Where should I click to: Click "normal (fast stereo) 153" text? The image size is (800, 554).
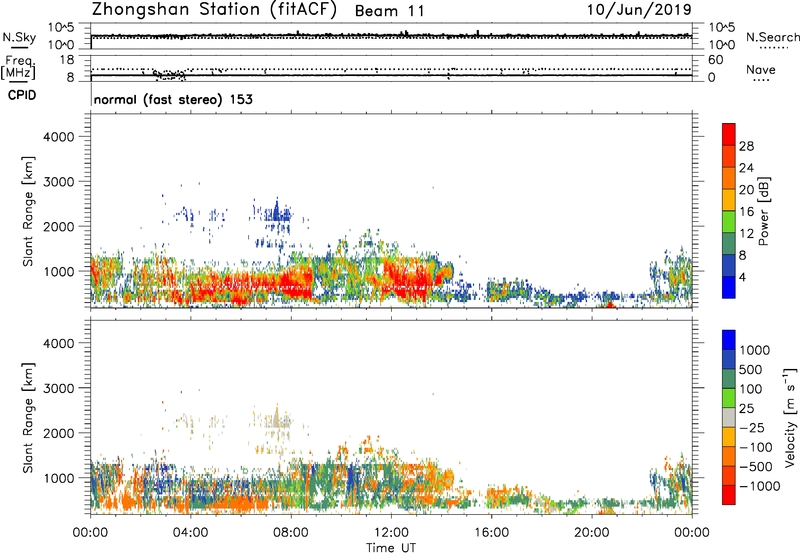point(173,99)
